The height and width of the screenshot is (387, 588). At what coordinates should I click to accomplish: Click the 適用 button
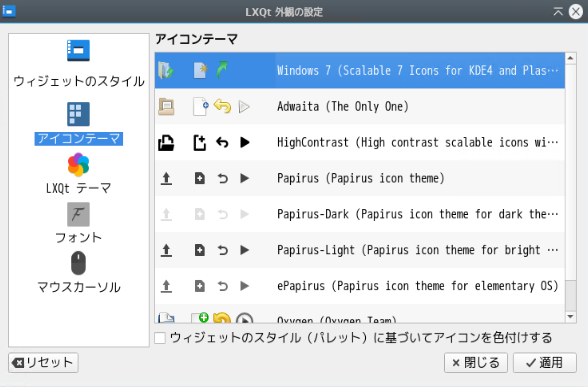(544, 363)
